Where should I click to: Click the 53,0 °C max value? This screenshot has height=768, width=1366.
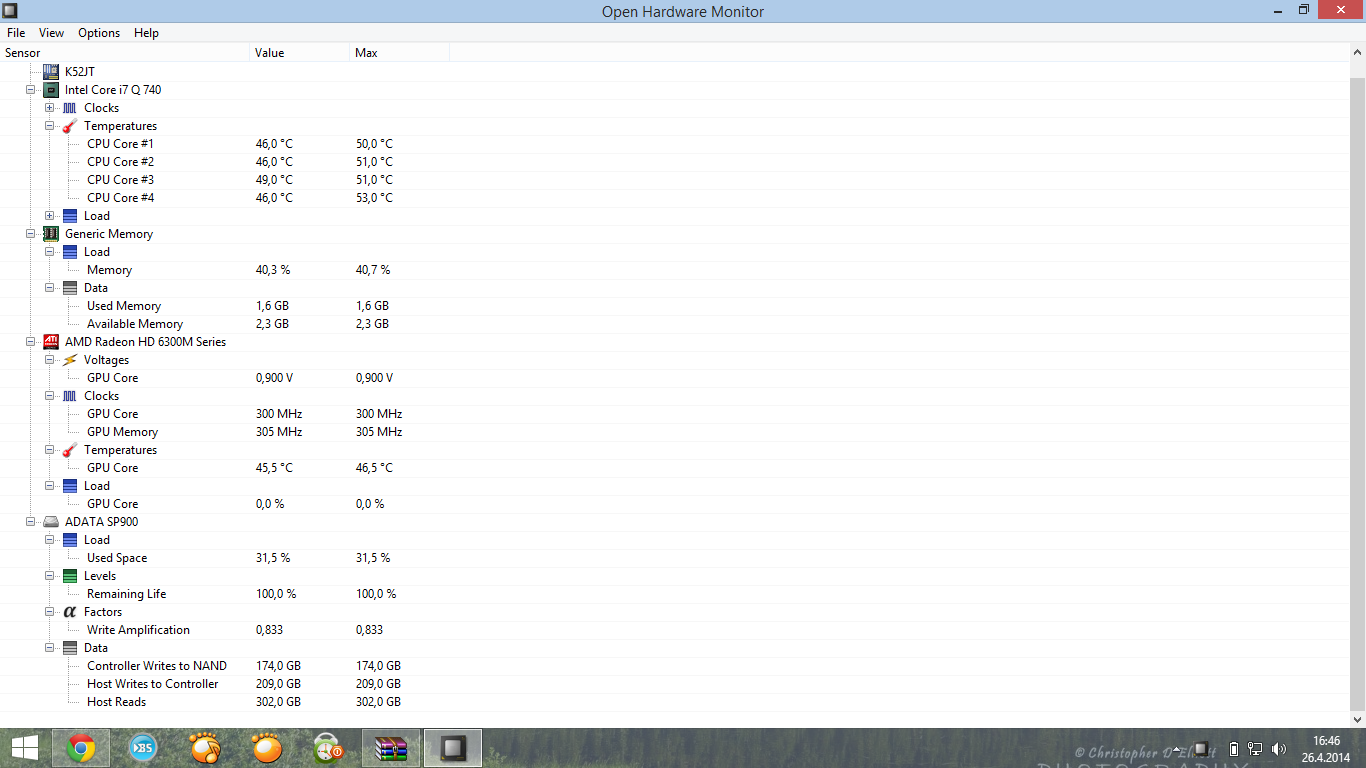tap(374, 198)
